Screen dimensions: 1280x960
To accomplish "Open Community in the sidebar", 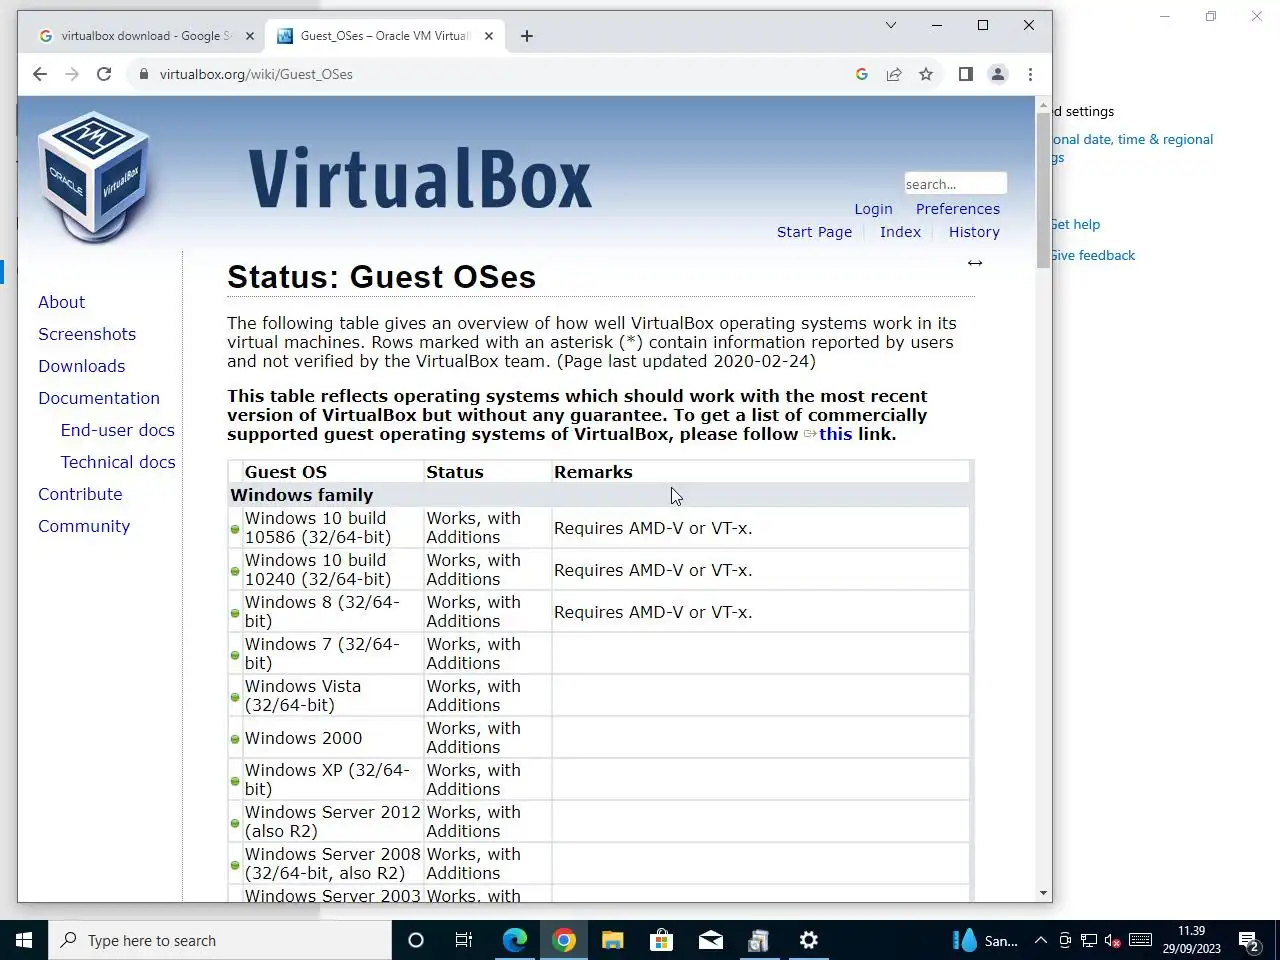I will tap(84, 526).
